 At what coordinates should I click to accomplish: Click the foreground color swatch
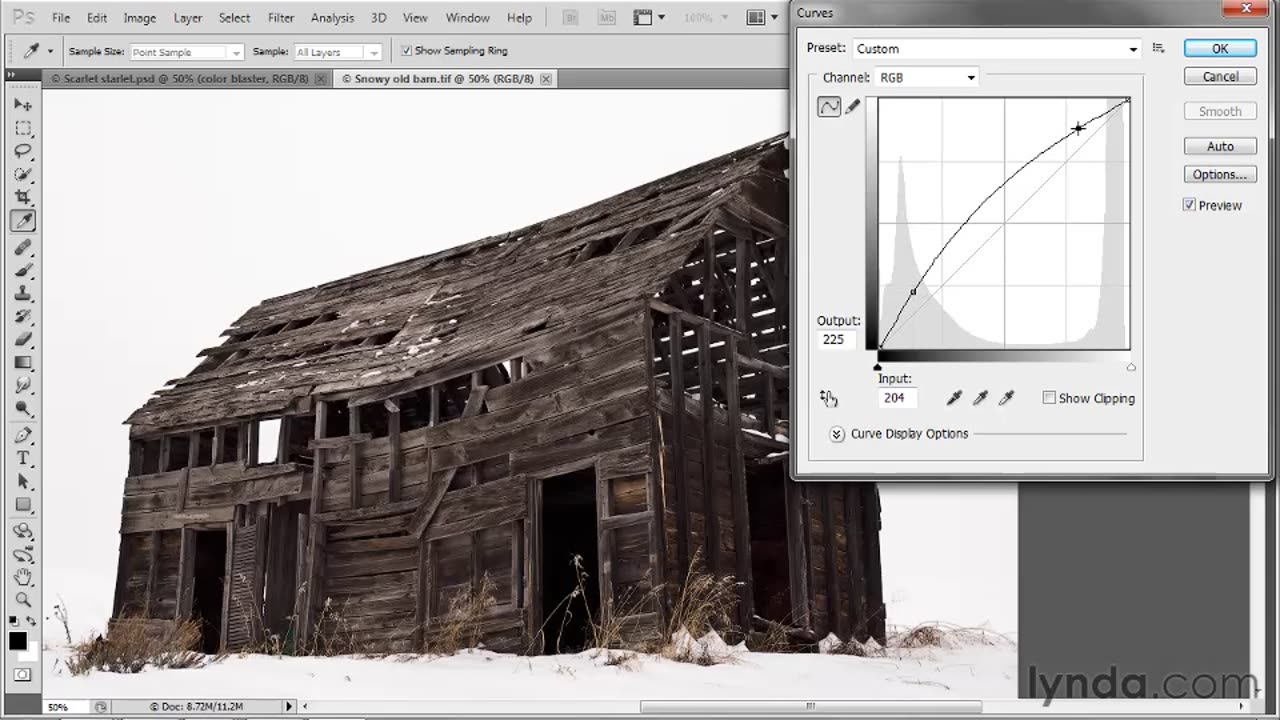click(18, 641)
